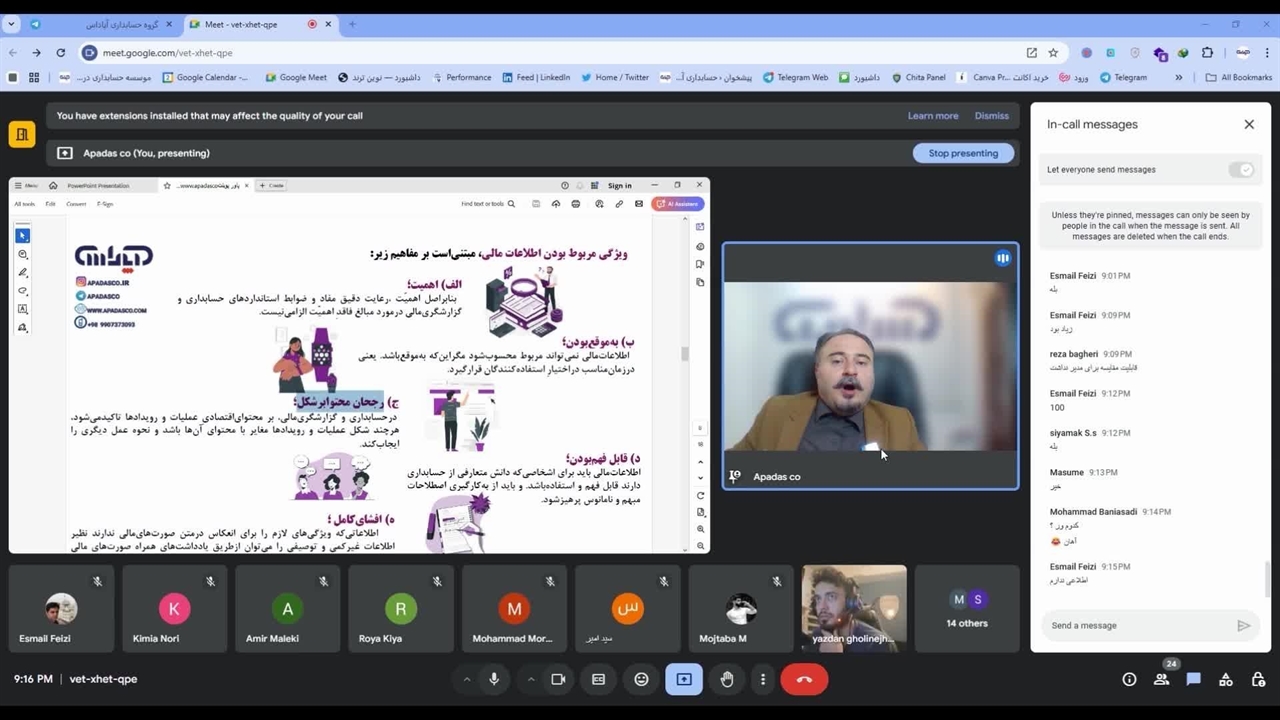Click the red leave call button
The height and width of the screenshot is (720, 1280).
[804, 679]
